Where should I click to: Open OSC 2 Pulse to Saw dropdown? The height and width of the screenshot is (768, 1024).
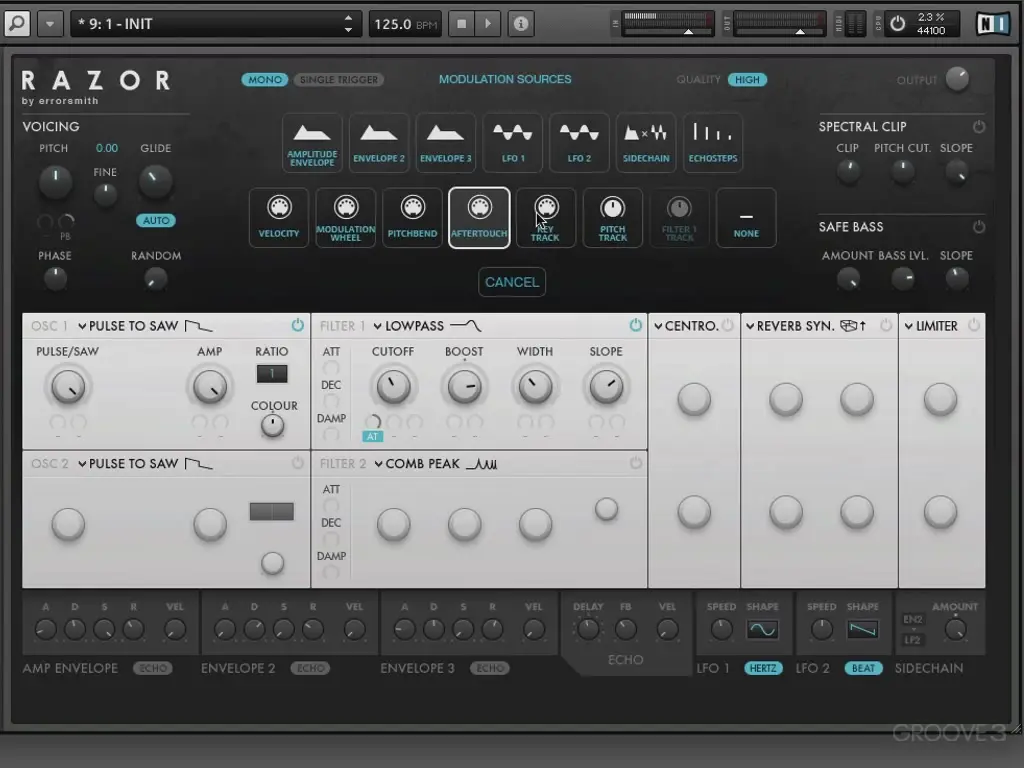[x=145, y=464]
